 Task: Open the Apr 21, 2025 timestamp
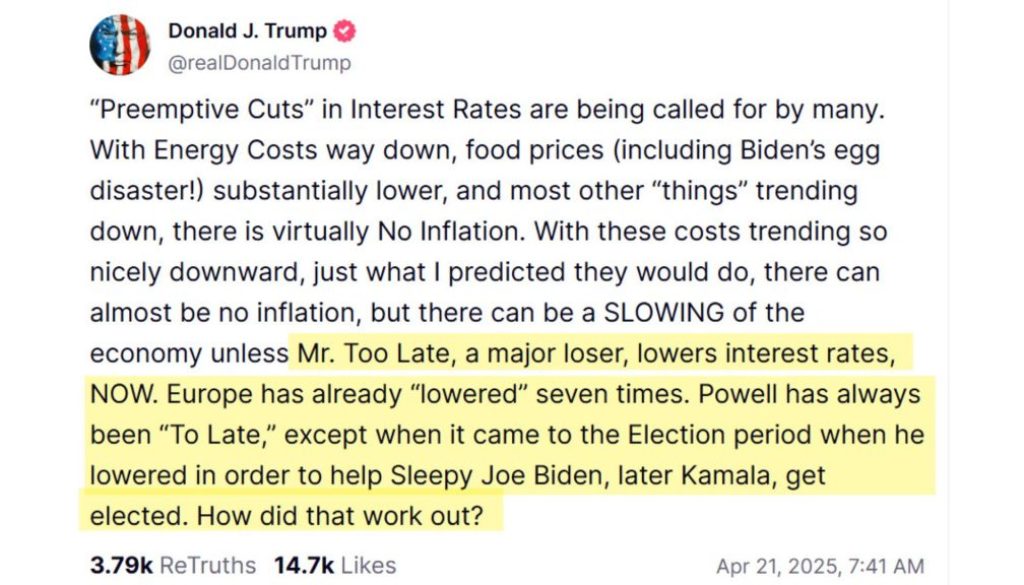coord(820,566)
